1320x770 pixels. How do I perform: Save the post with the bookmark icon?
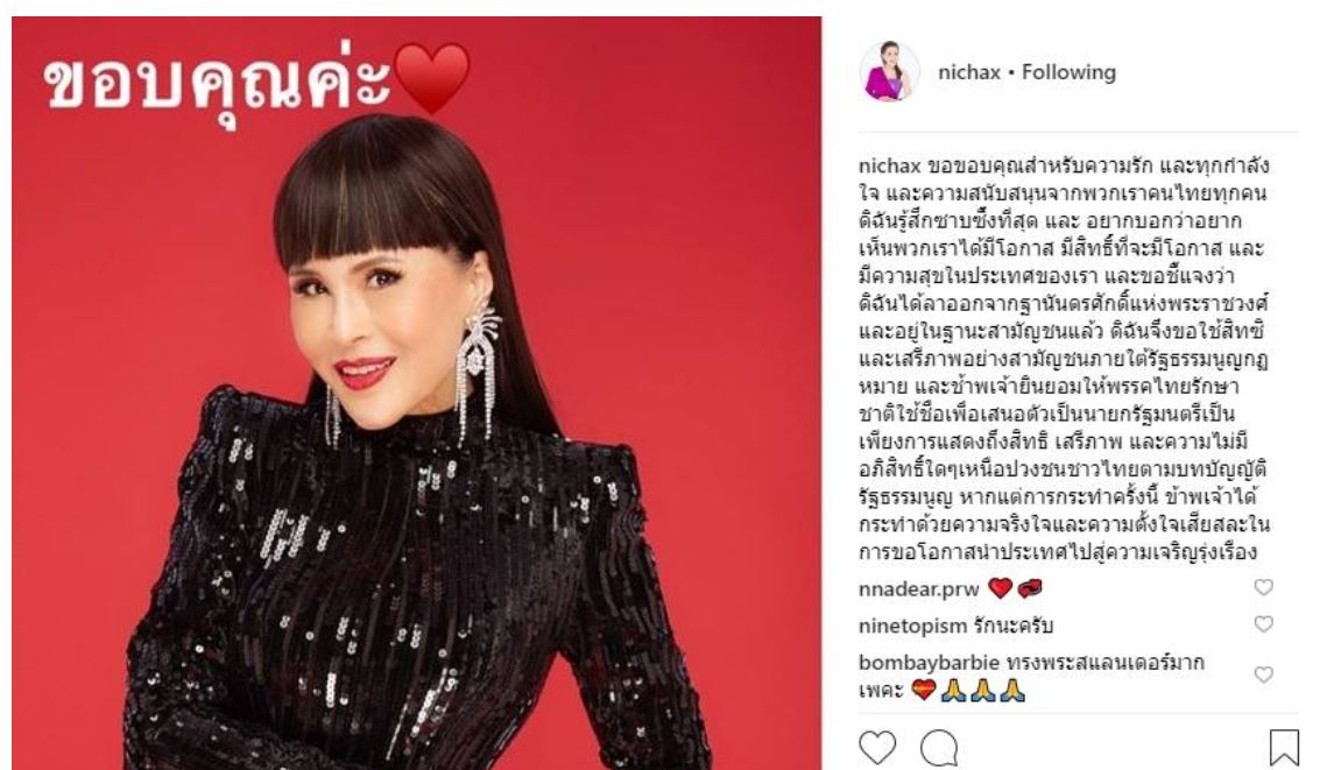[x=1284, y=748]
